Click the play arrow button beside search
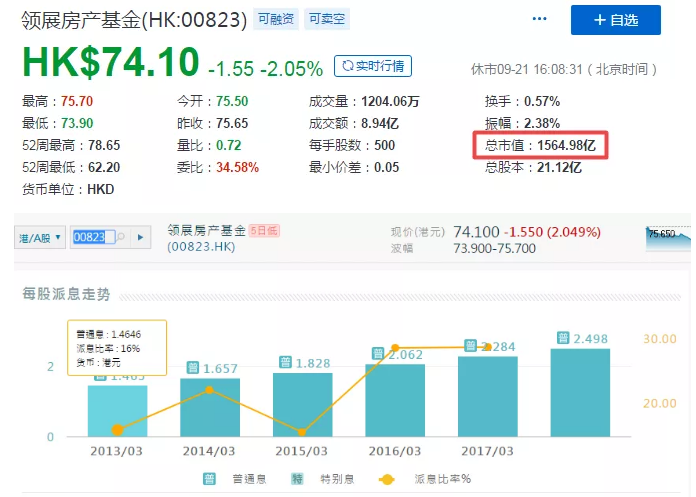The width and height of the screenshot is (696, 497). (140, 237)
